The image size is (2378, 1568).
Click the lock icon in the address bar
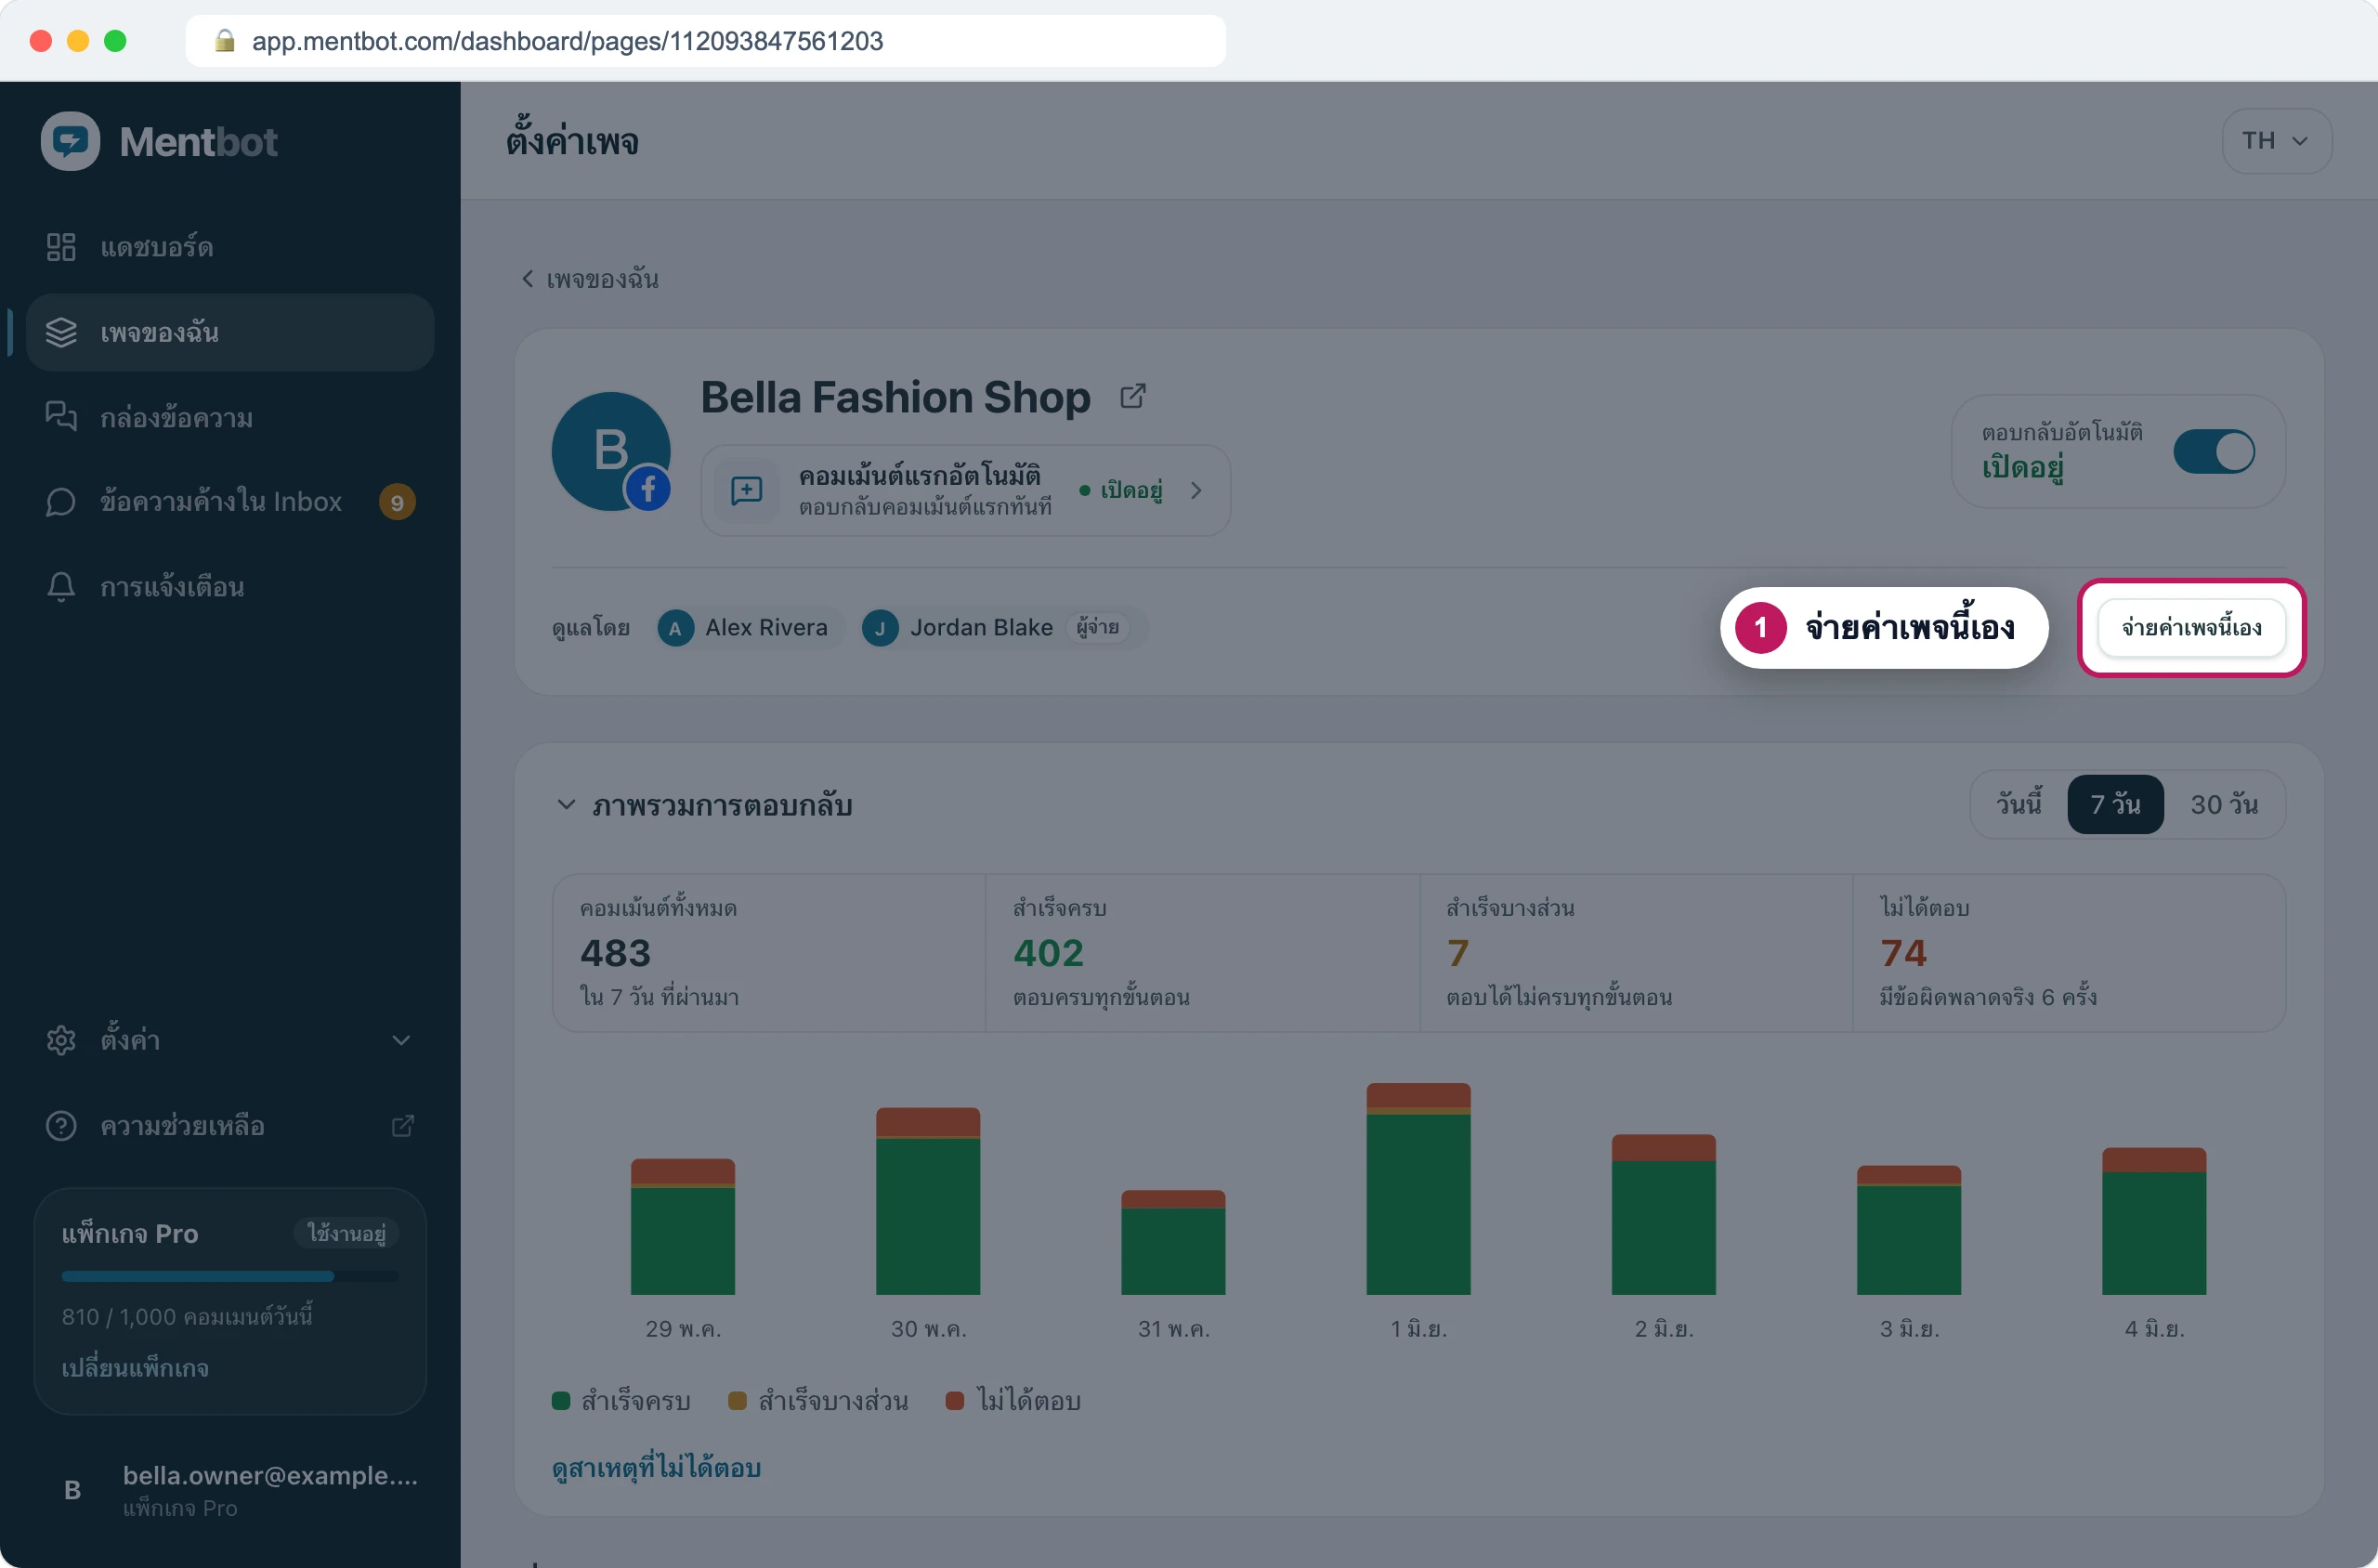(x=225, y=40)
